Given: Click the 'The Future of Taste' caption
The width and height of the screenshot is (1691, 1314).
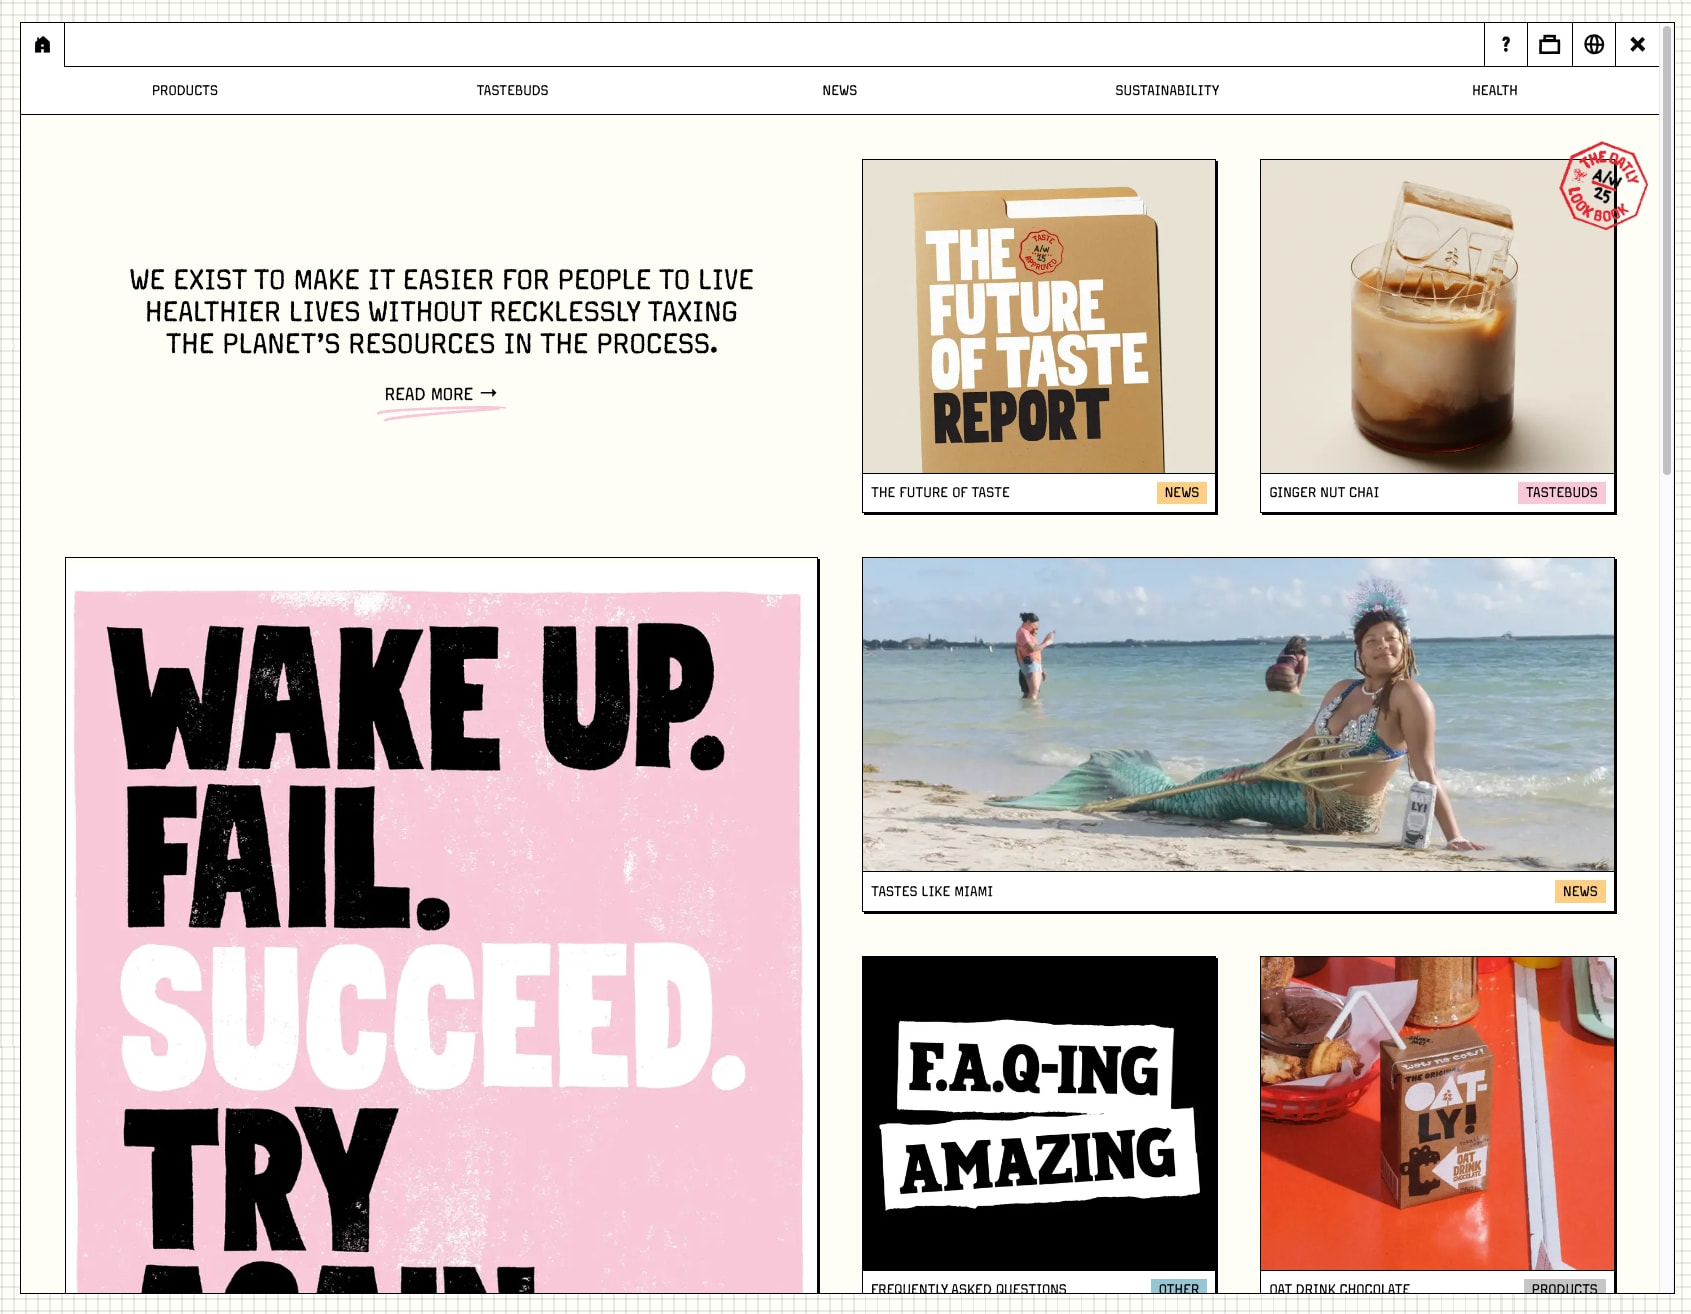Looking at the screenshot, I should [x=940, y=493].
